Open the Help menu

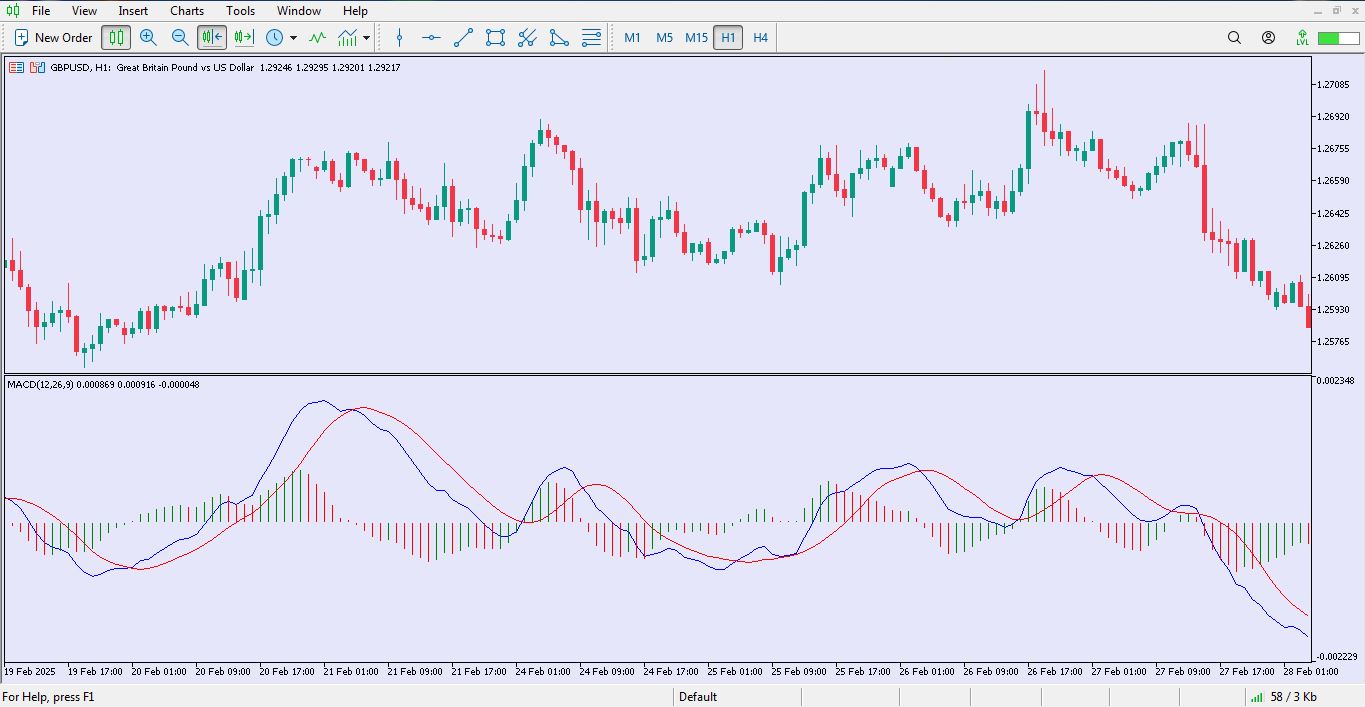tap(355, 11)
